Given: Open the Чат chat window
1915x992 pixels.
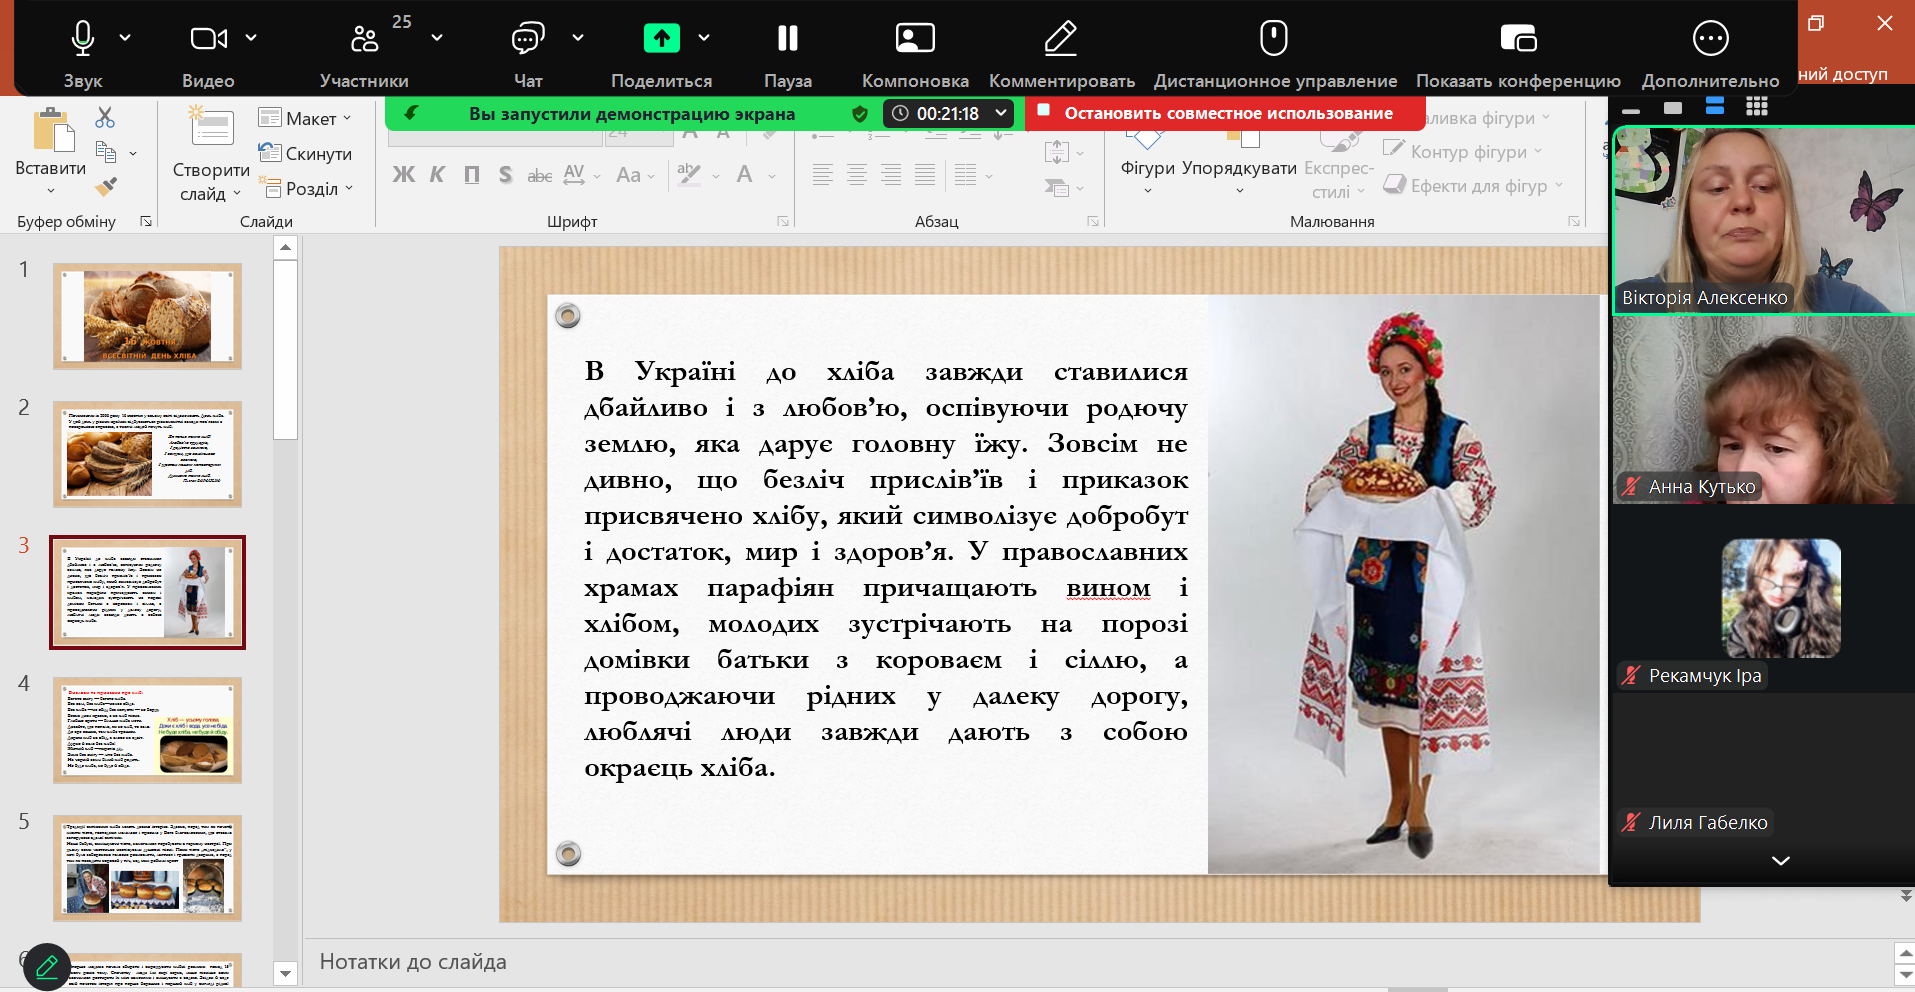Looking at the screenshot, I should 527,39.
